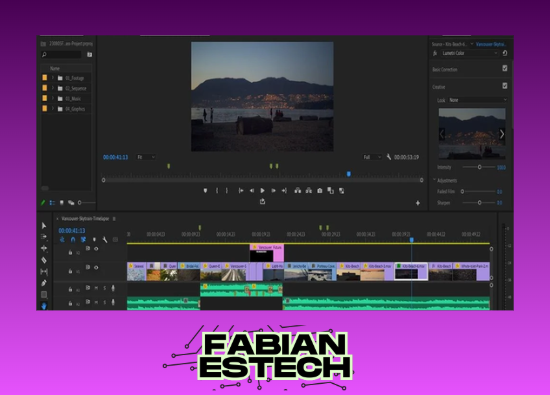The image size is (550, 395).
Task: Click the Source Kits-Beach clip tab
Action: (x=449, y=44)
